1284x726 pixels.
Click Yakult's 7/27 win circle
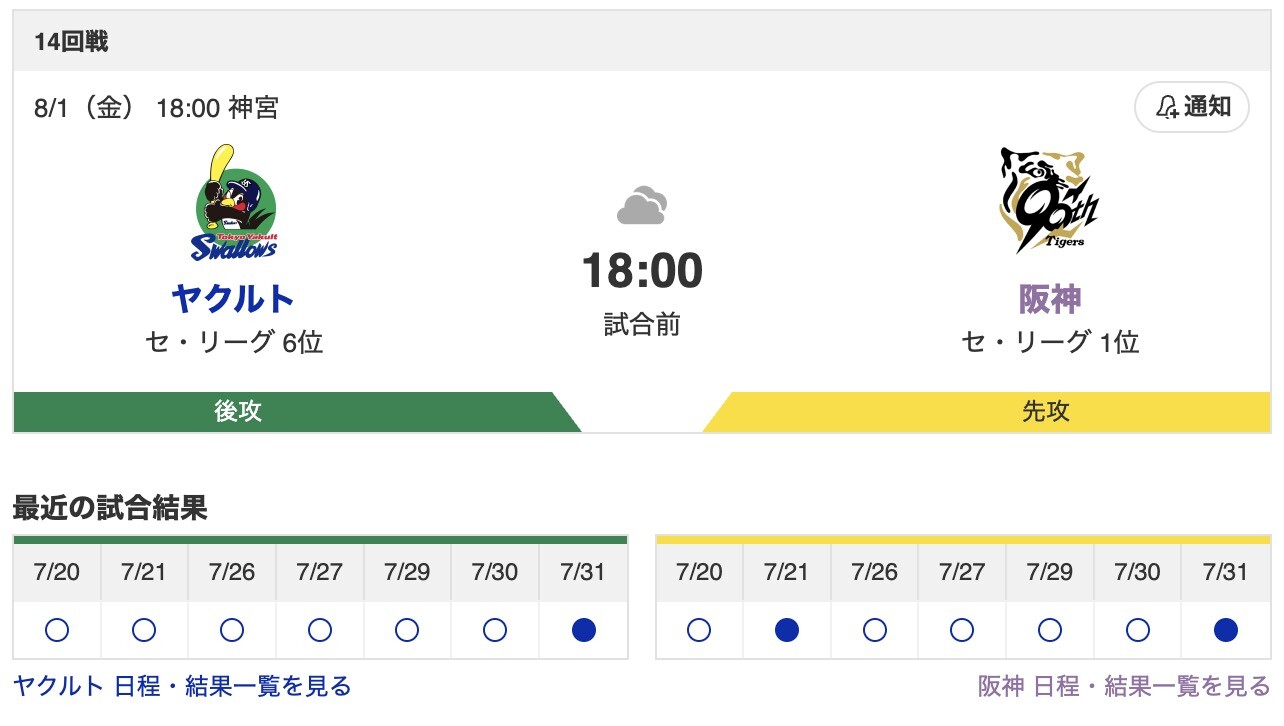[x=320, y=630]
